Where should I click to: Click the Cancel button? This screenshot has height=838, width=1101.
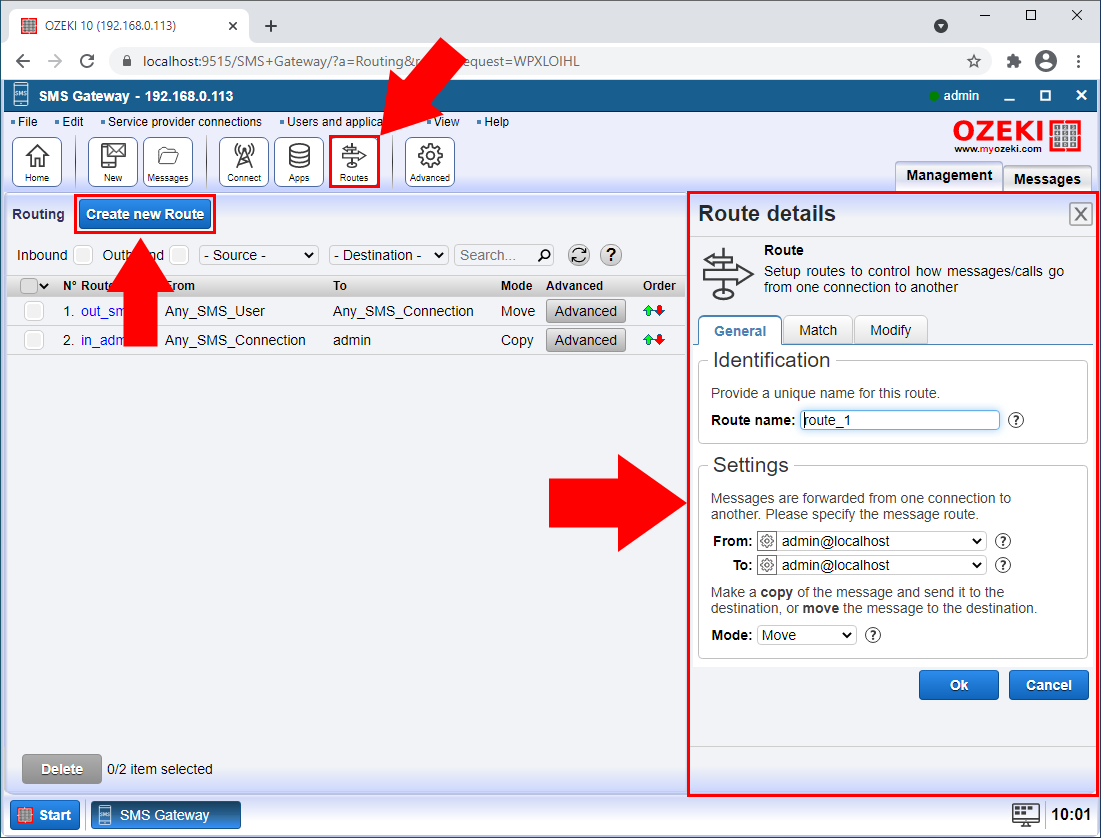click(x=1048, y=685)
